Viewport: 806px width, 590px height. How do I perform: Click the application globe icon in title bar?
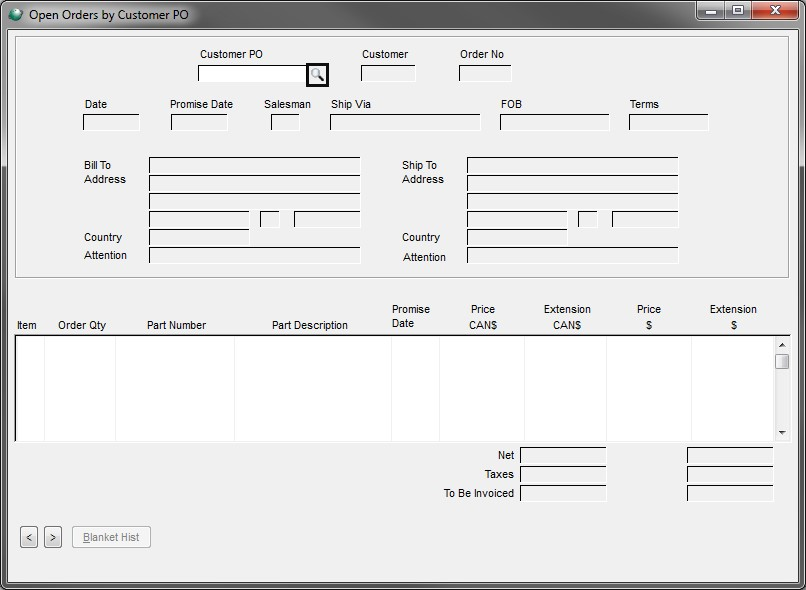(15, 14)
